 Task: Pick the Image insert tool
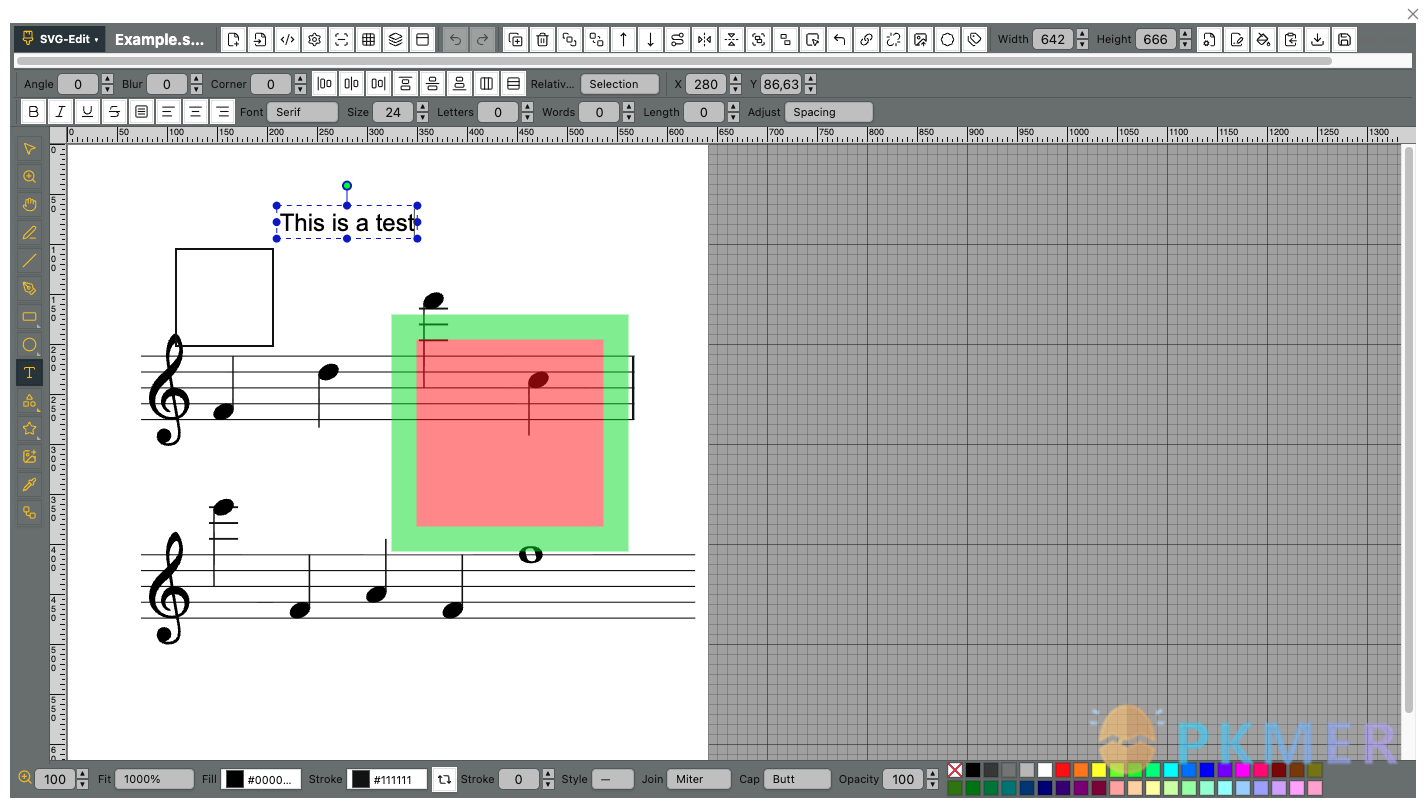29,457
